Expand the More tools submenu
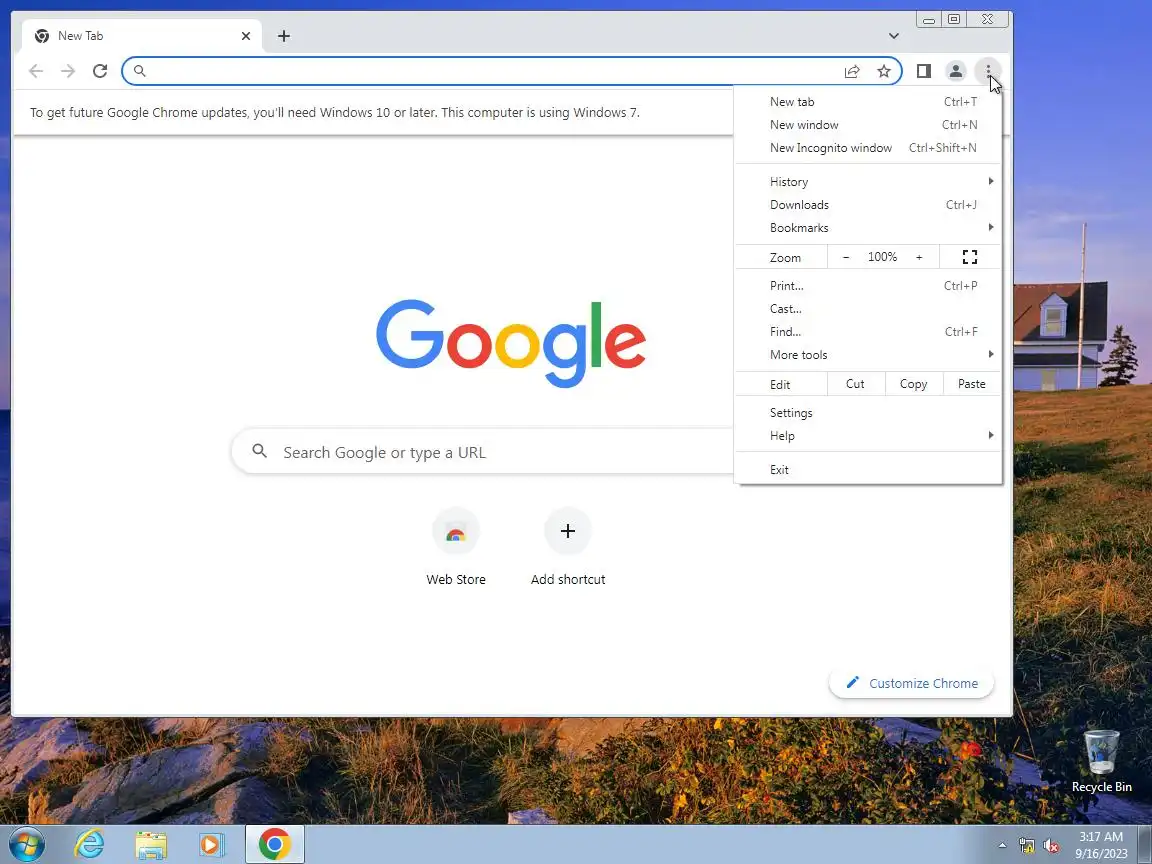This screenshot has width=1152, height=864. coord(868,355)
